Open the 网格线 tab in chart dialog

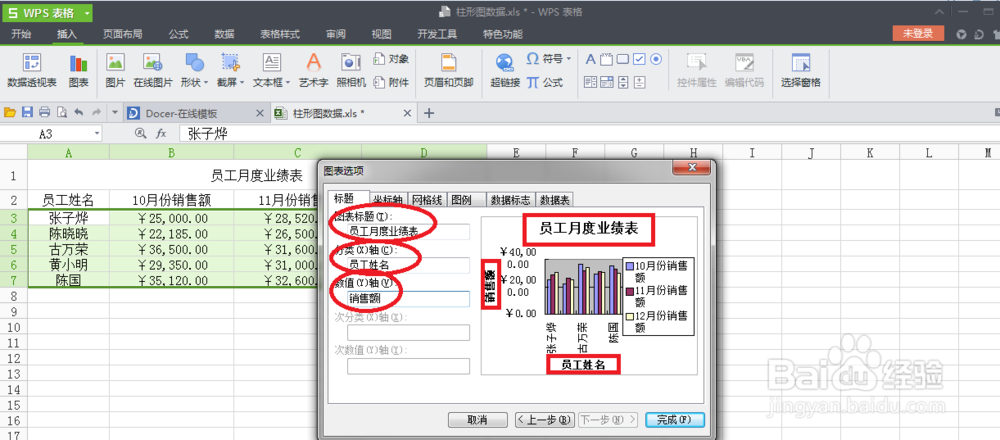coord(427,200)
